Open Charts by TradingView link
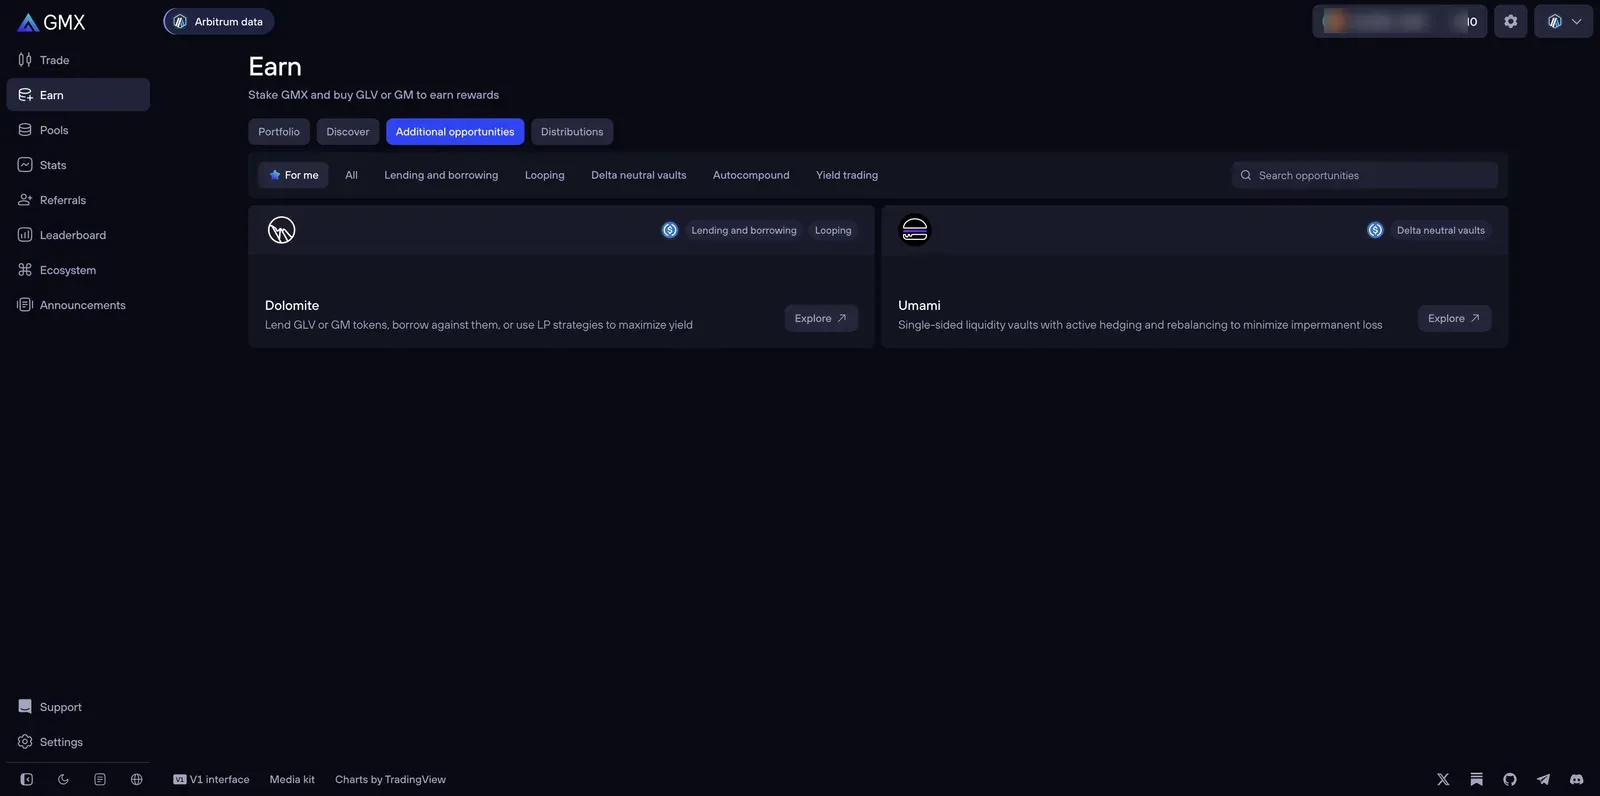Image resolution: width=1600 pixels, height=796 pixels. tap(390, 779)
